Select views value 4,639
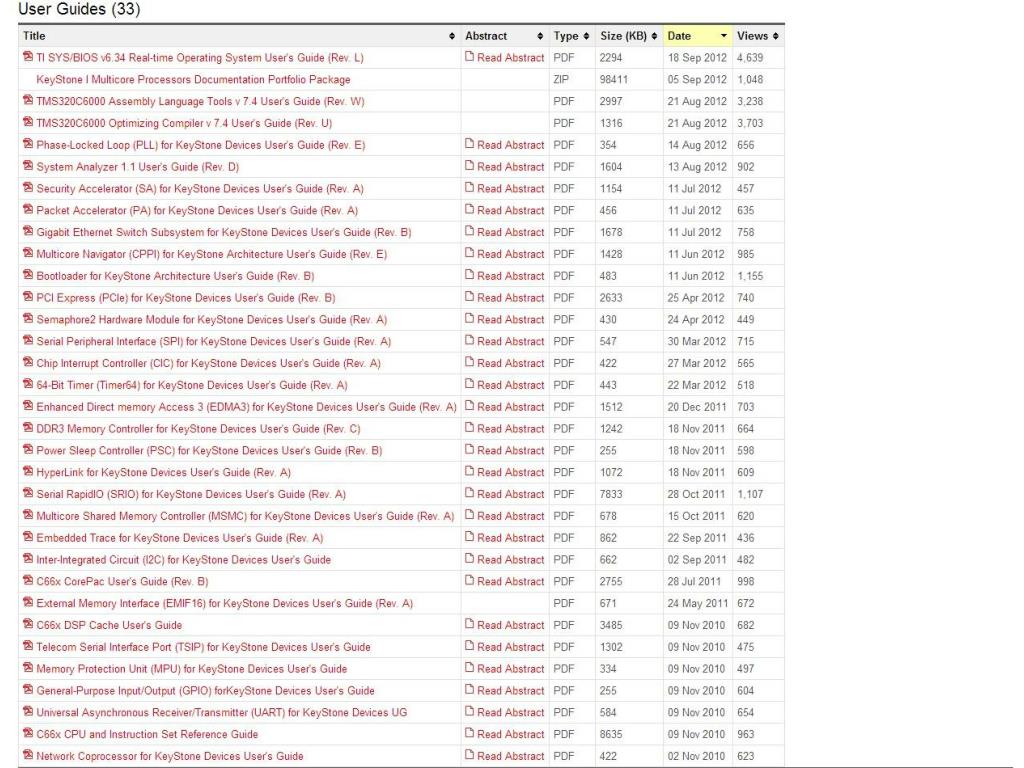This screenshot has height=768, width=1024. tap(750, 57)
